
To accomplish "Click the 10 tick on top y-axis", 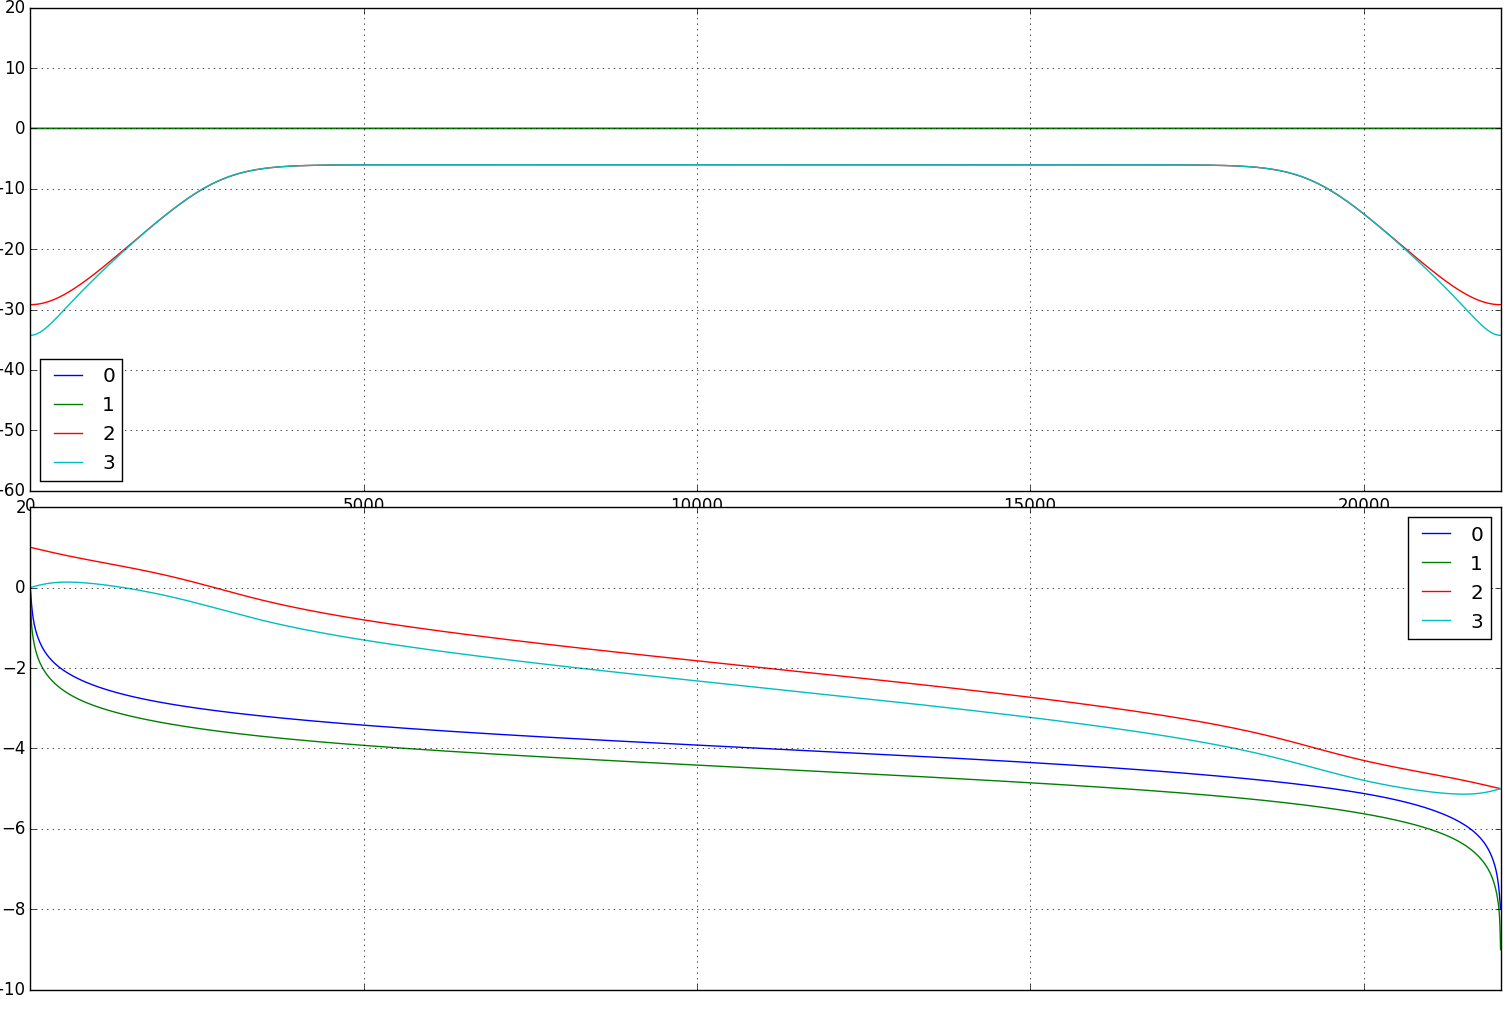I will [14, 69].
